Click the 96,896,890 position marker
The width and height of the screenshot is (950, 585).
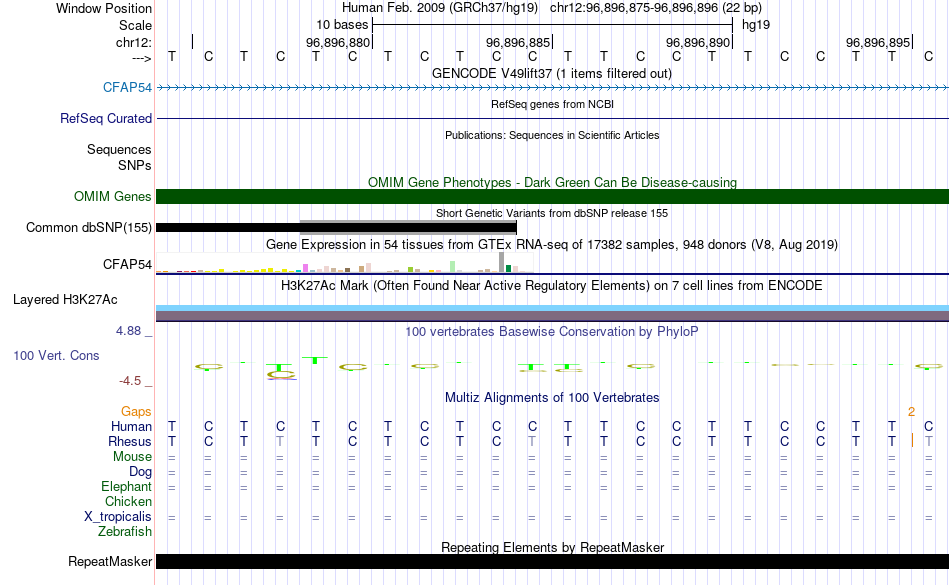[x=698, y=42]
